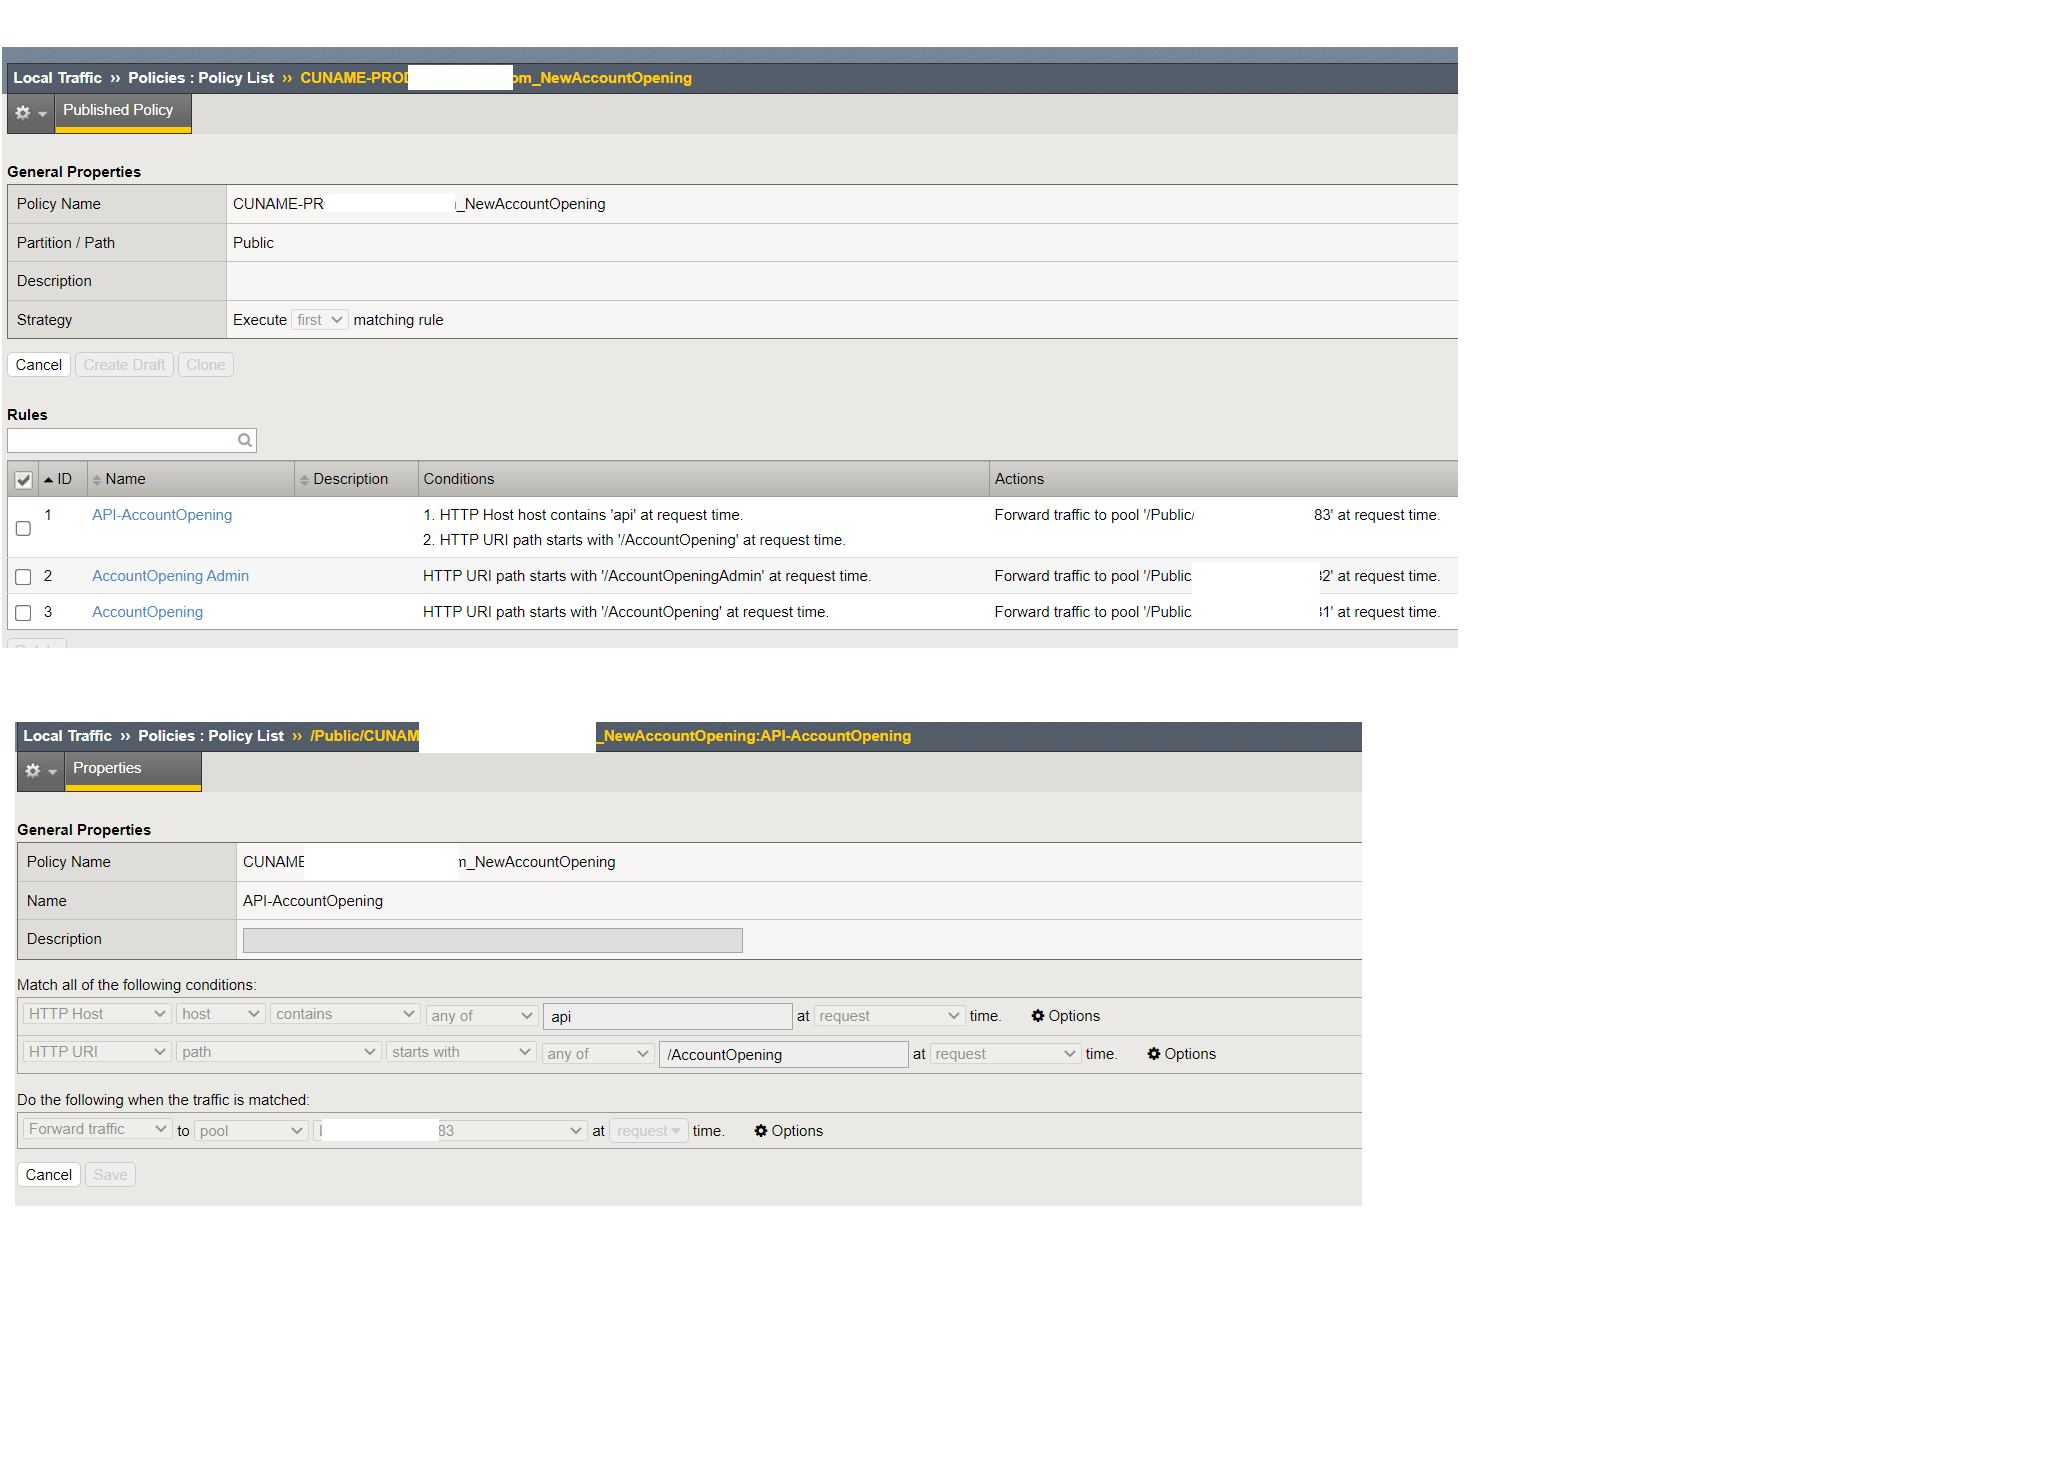Check the box for AccountOpening Admin rule
Screen dimensions: 2072x1464
23,577
